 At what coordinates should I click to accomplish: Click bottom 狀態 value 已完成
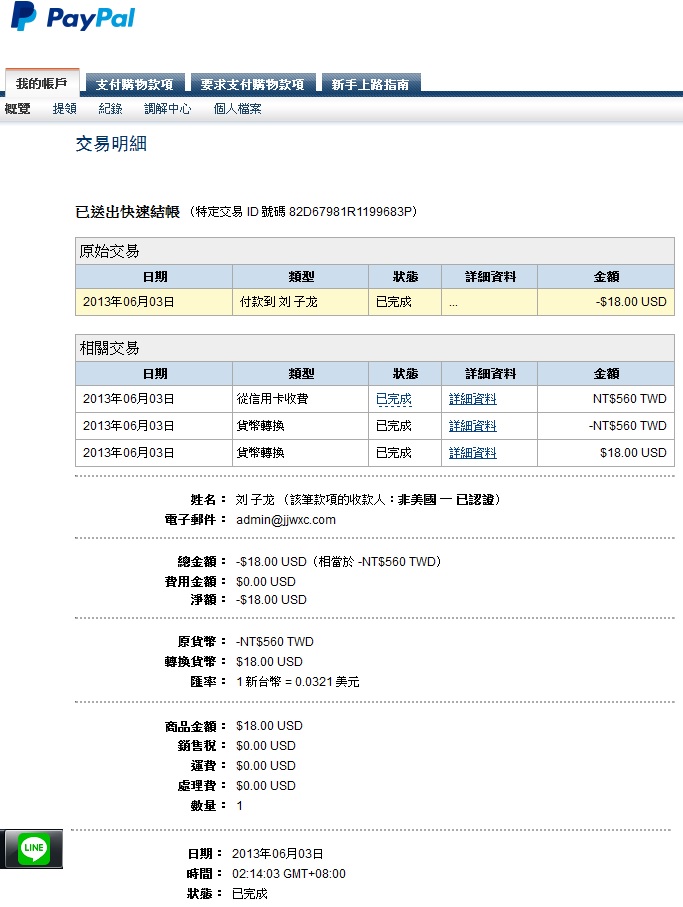250,894
